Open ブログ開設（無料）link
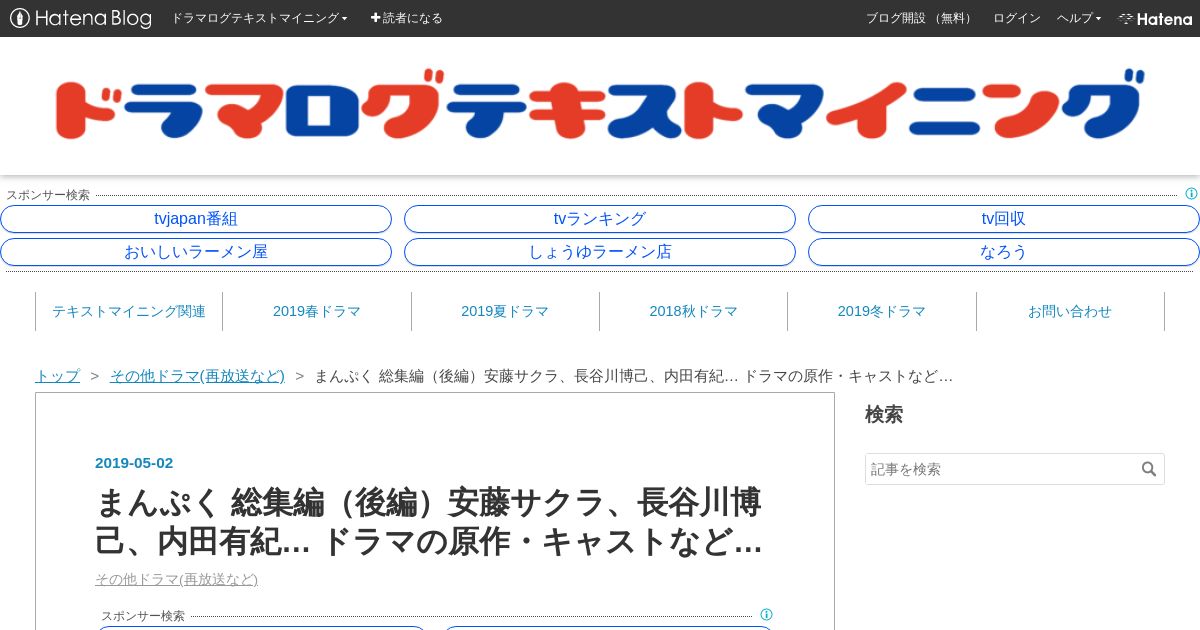 [x=920, y=18]
